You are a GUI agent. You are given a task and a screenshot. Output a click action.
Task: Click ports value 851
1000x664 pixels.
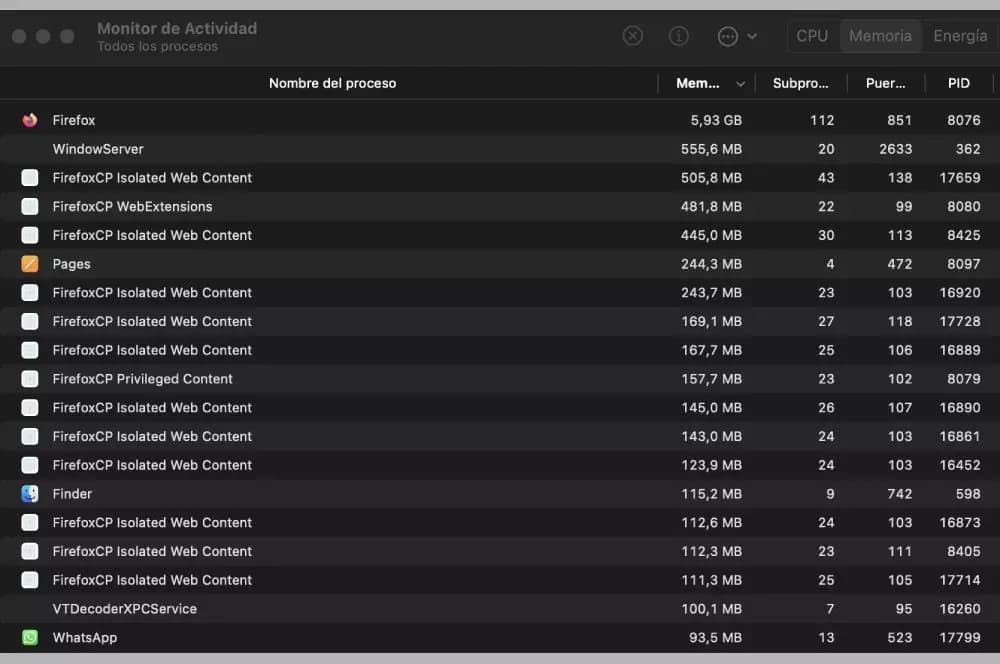tap(899, 120)
